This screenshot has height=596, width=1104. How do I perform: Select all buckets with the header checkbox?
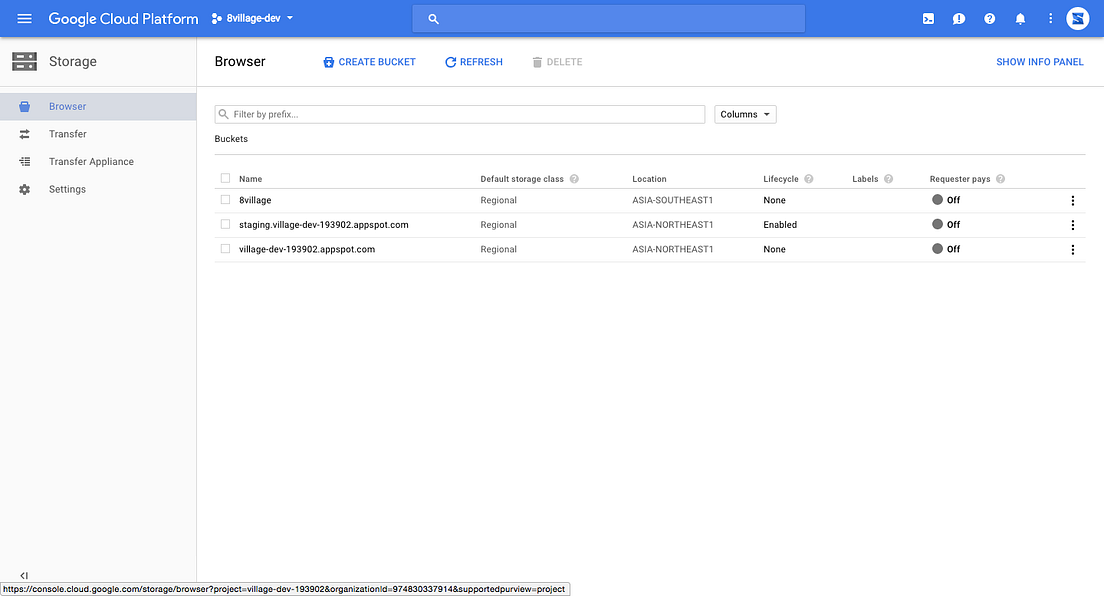pyautogui.click(x=225, y=178)
